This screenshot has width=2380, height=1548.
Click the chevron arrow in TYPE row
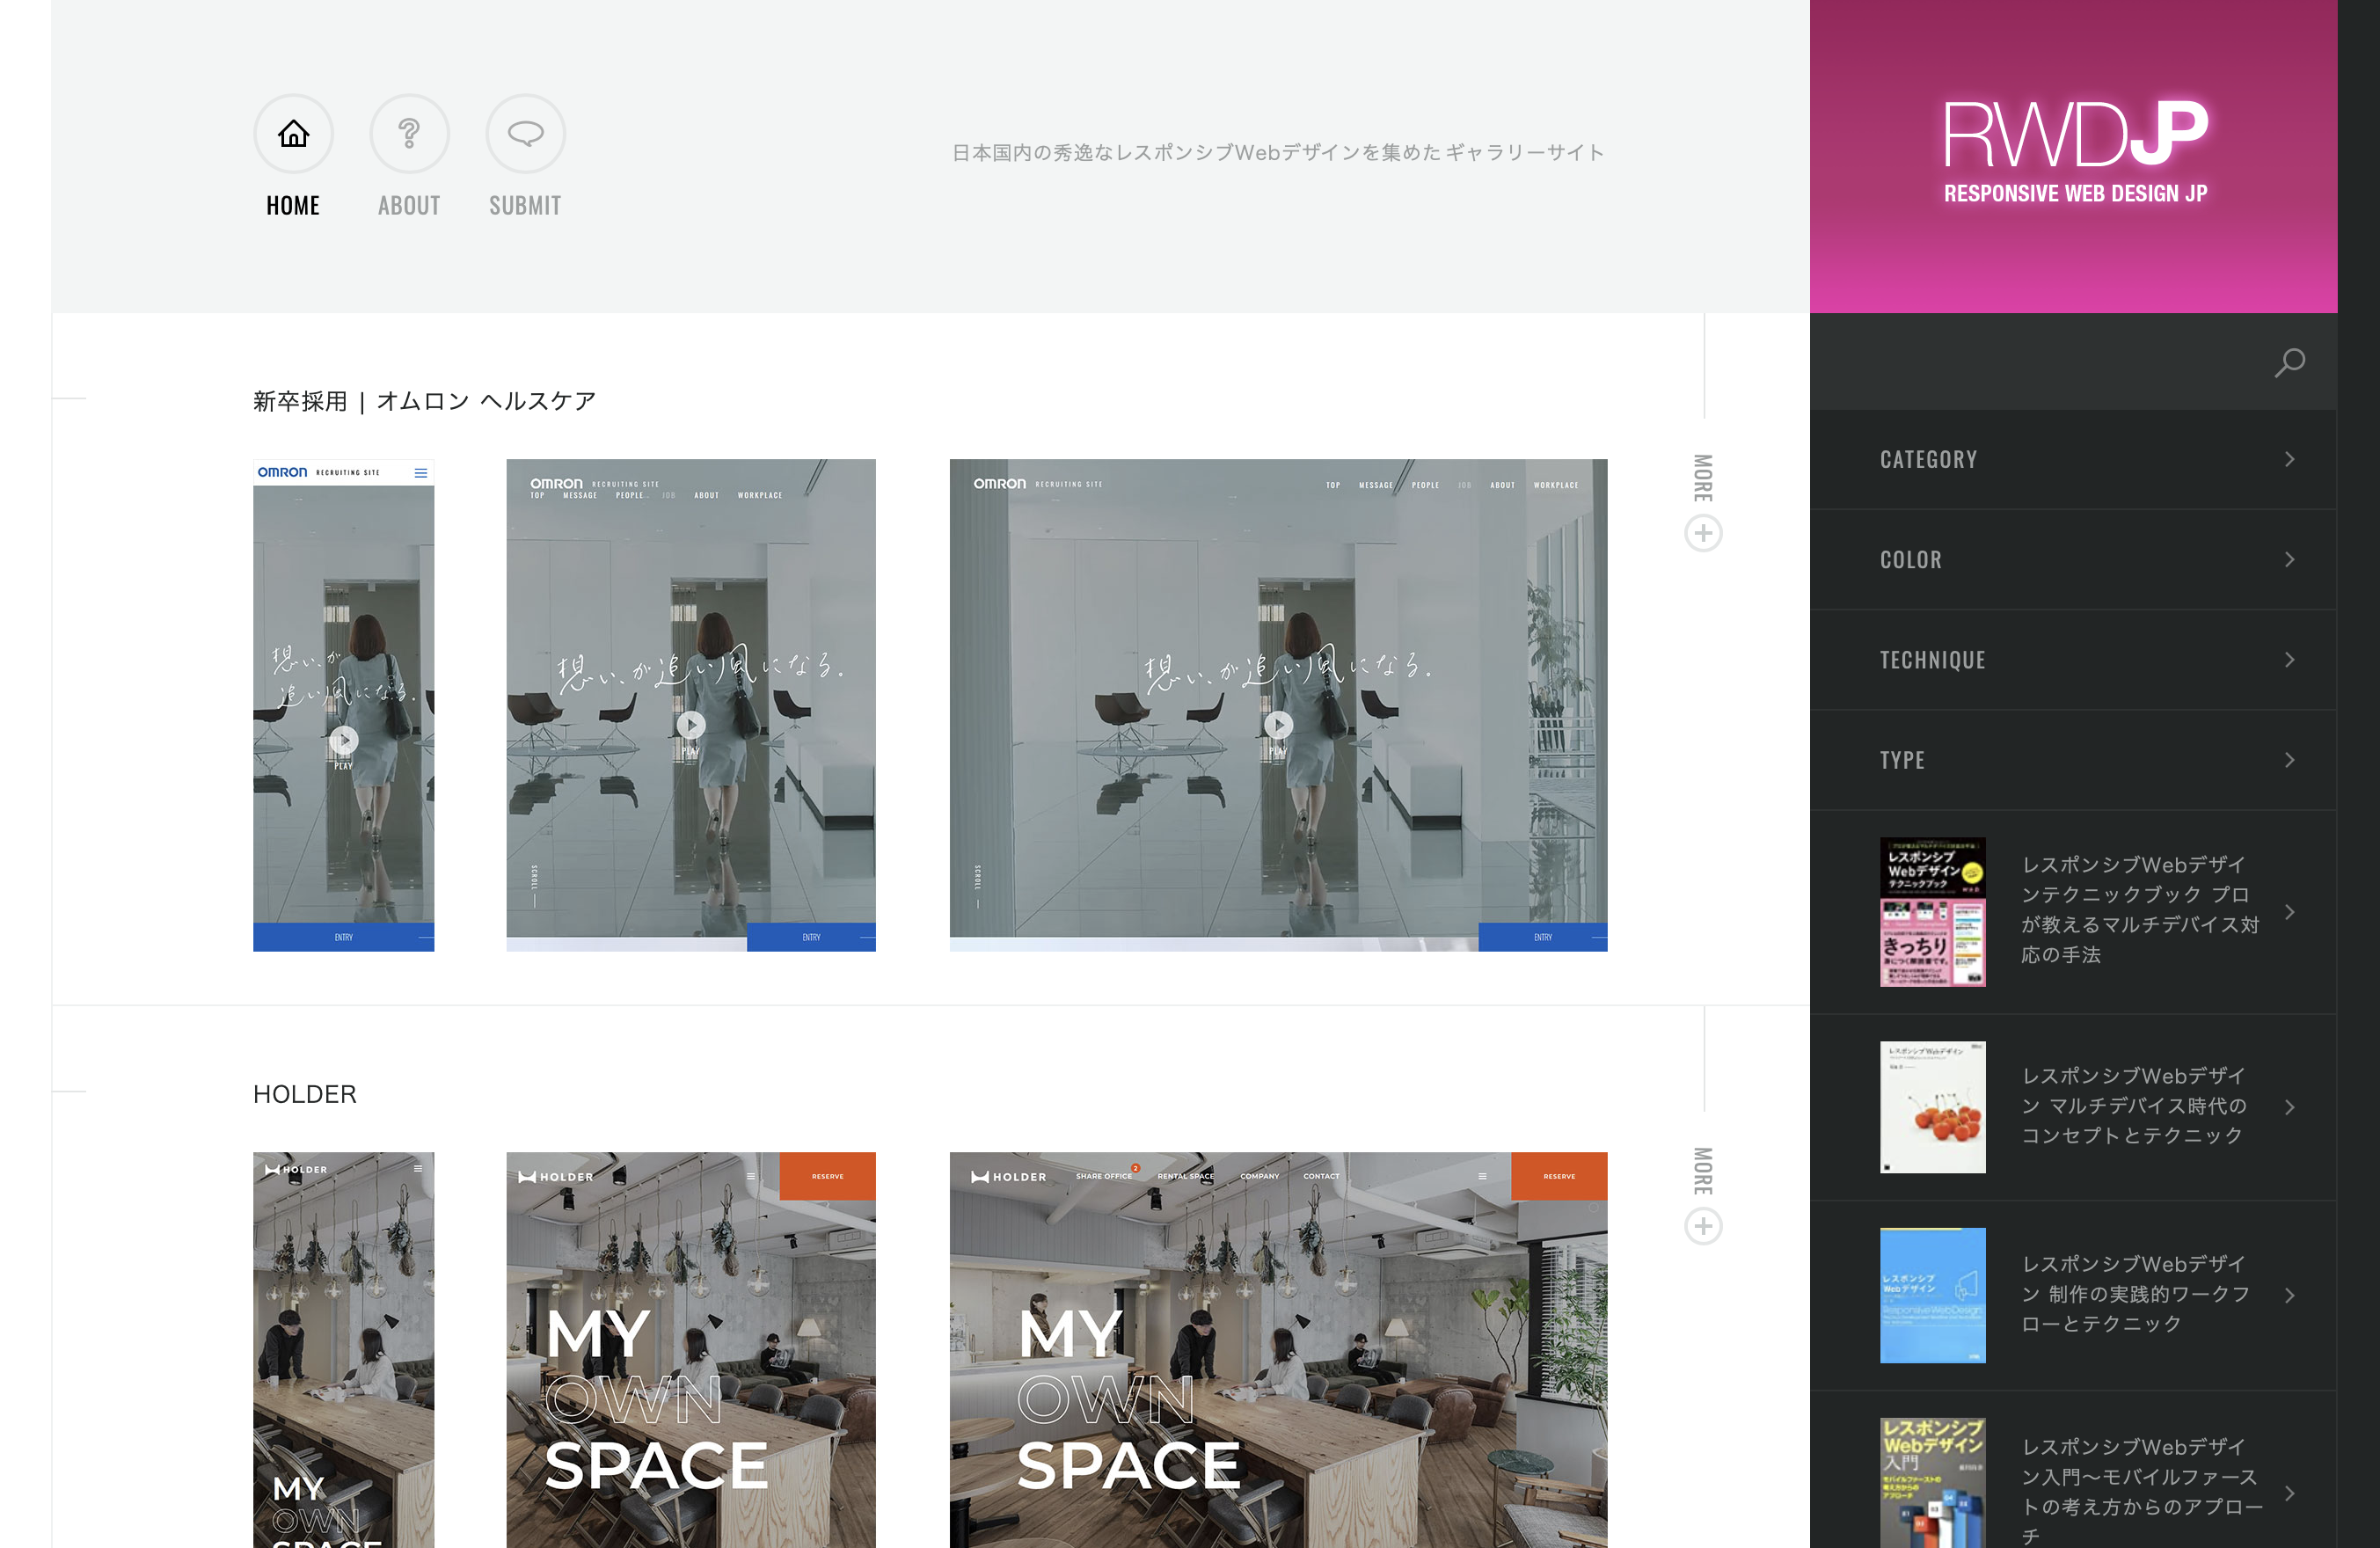point(2289,759)
